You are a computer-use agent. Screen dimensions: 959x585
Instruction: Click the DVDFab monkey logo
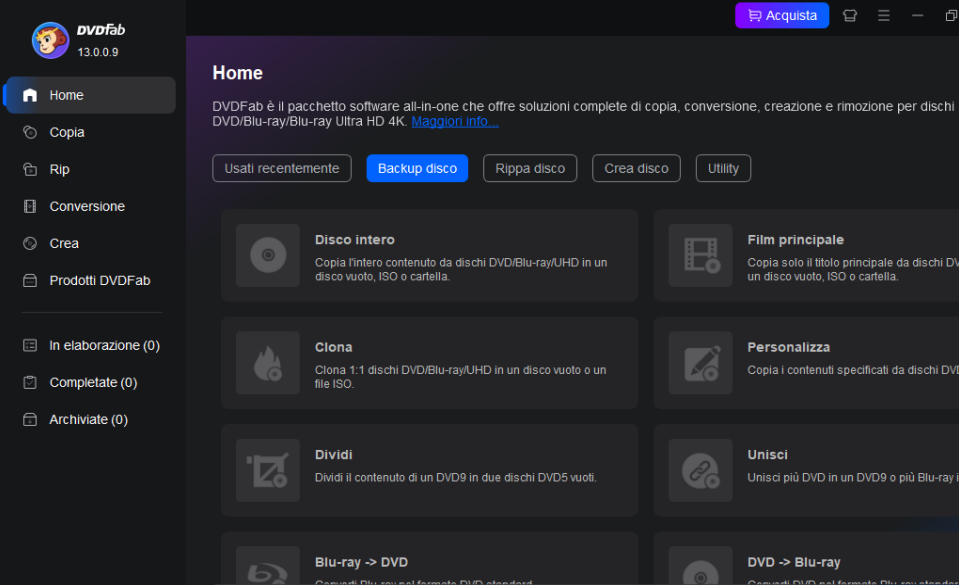51,40
